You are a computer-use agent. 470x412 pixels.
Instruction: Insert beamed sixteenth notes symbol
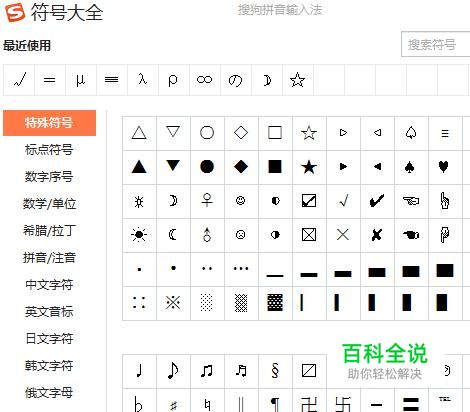(241, 370)
